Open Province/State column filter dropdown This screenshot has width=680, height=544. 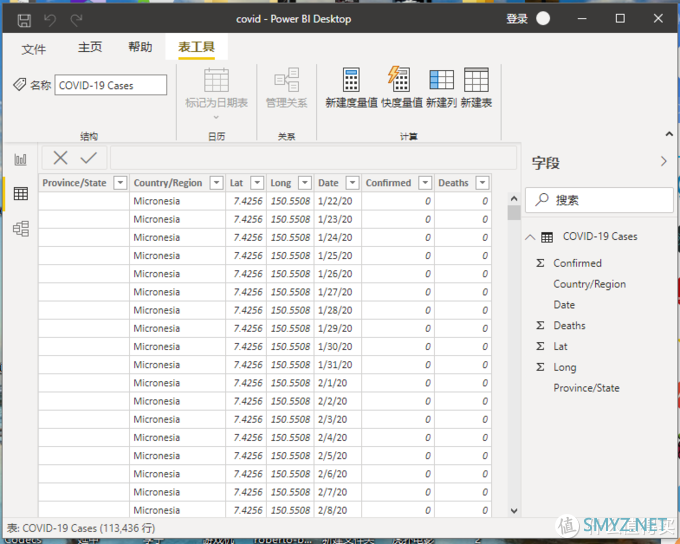120,183
